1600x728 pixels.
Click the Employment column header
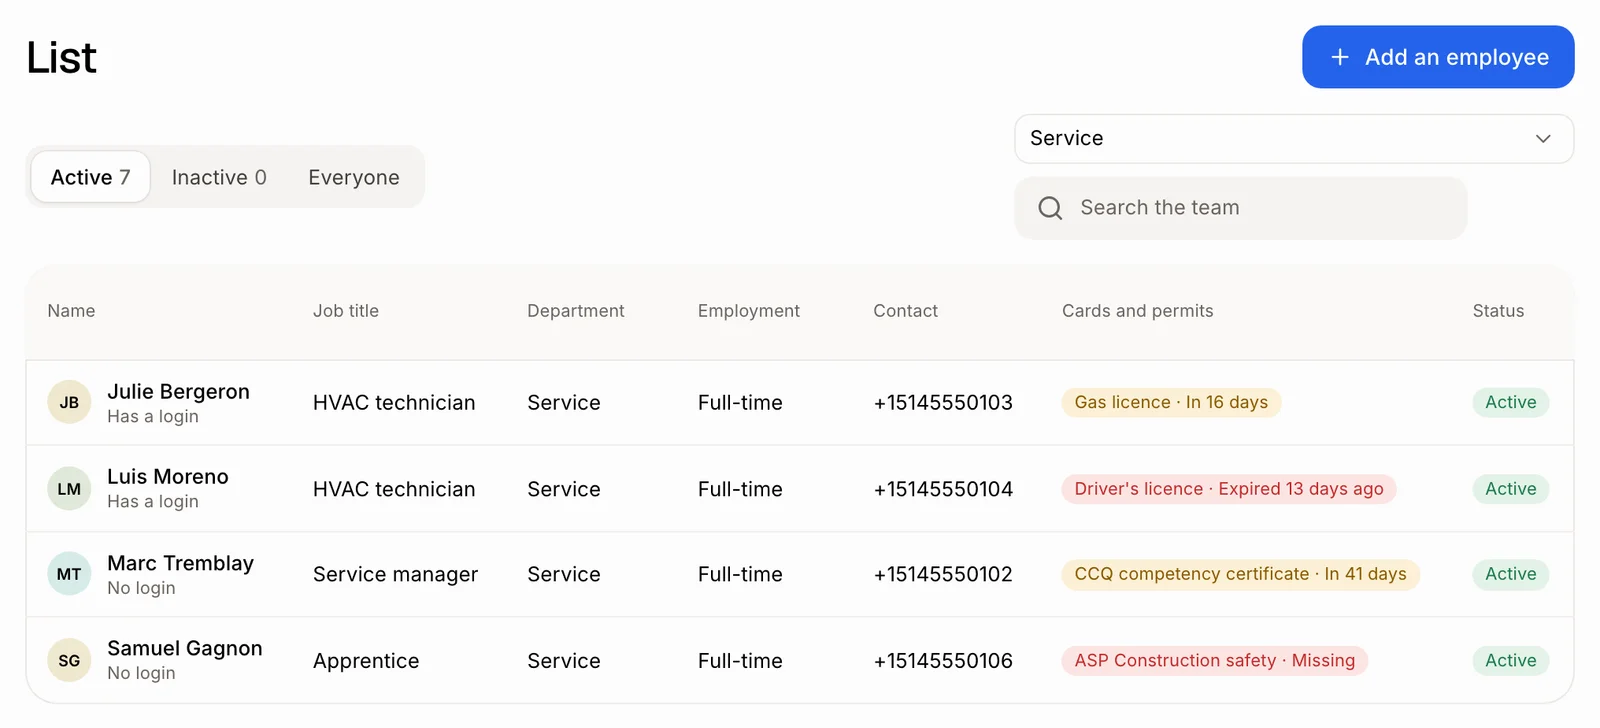click(749, 311)
